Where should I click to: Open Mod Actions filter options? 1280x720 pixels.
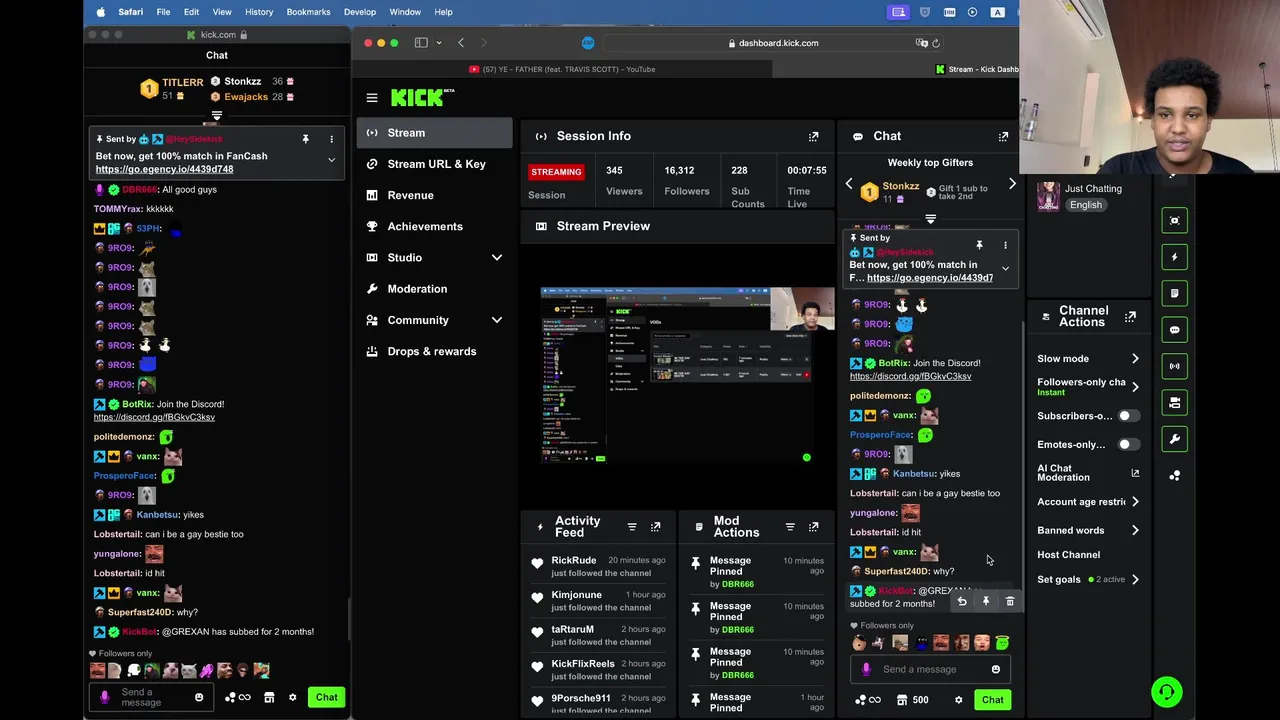[790, 527]
